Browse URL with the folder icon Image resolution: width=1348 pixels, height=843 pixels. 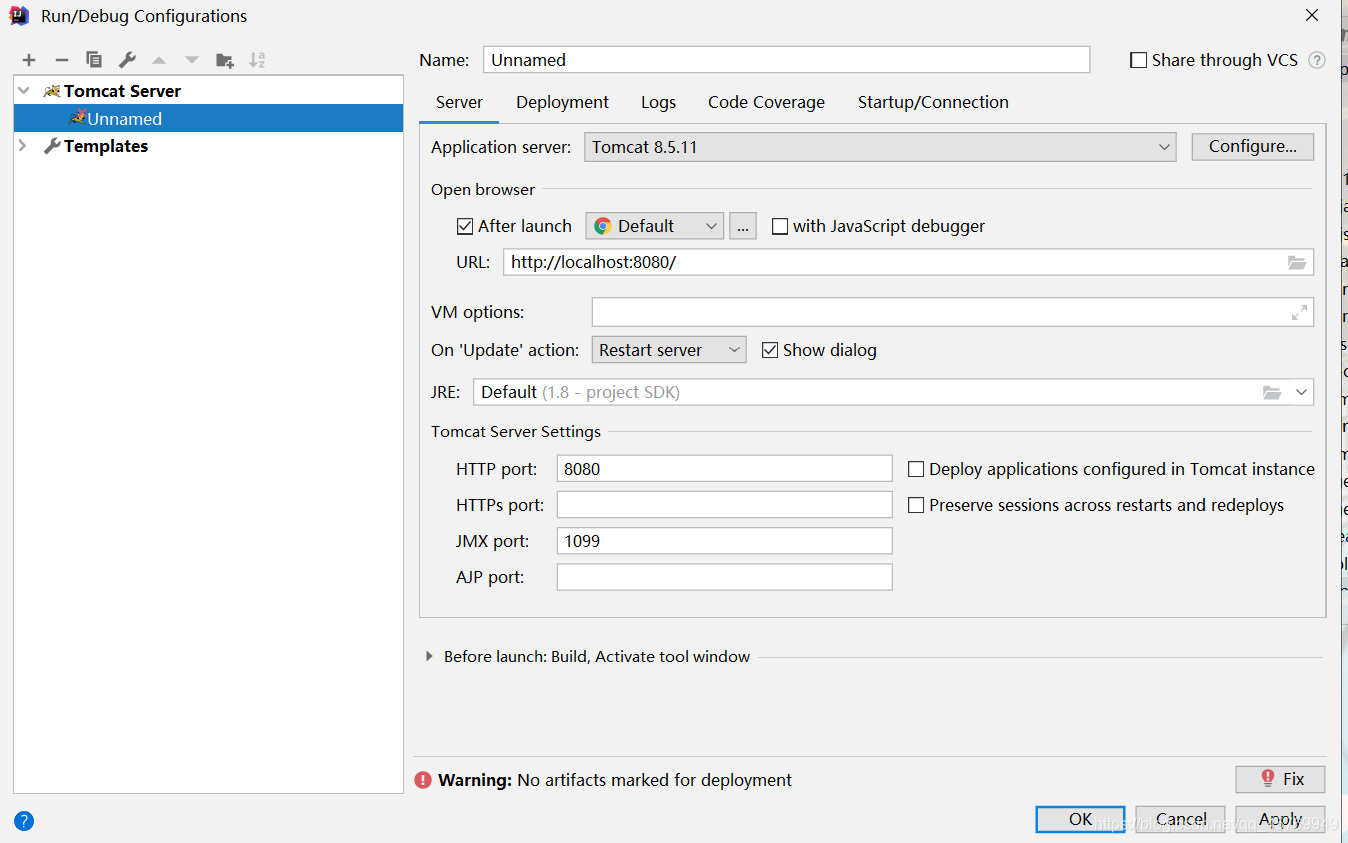coord(1297,263)
